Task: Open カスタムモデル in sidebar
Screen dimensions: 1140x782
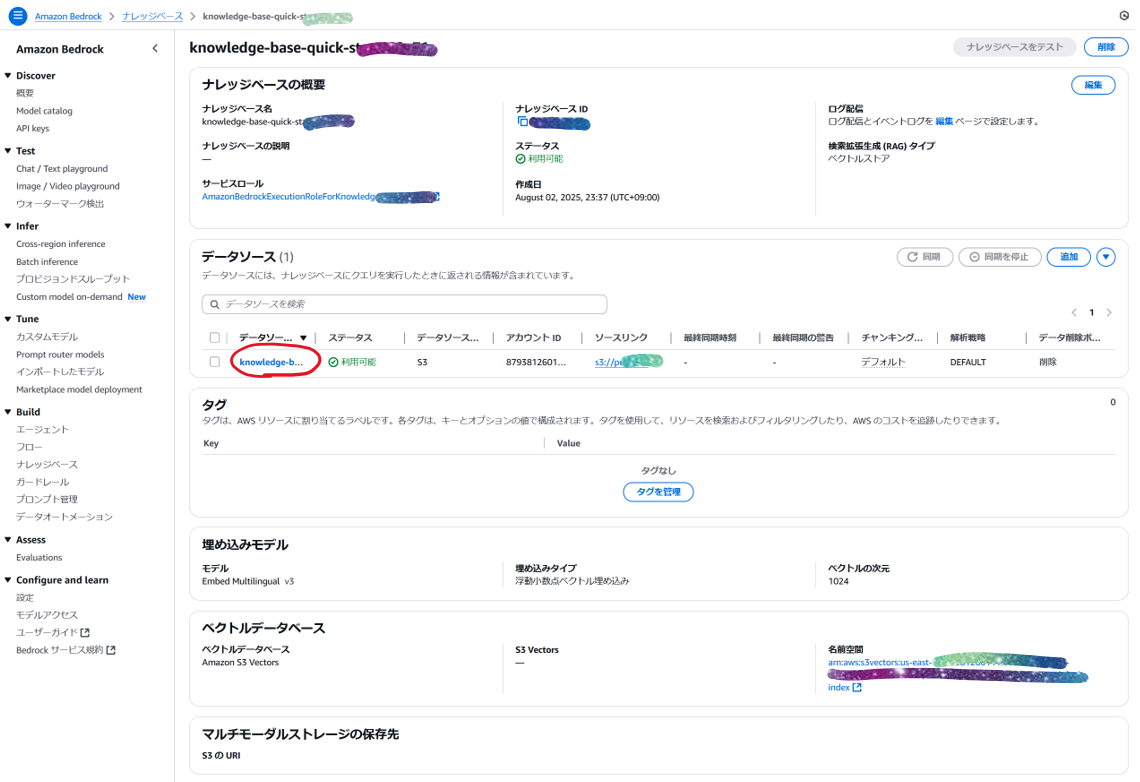Action: (47, 337)
